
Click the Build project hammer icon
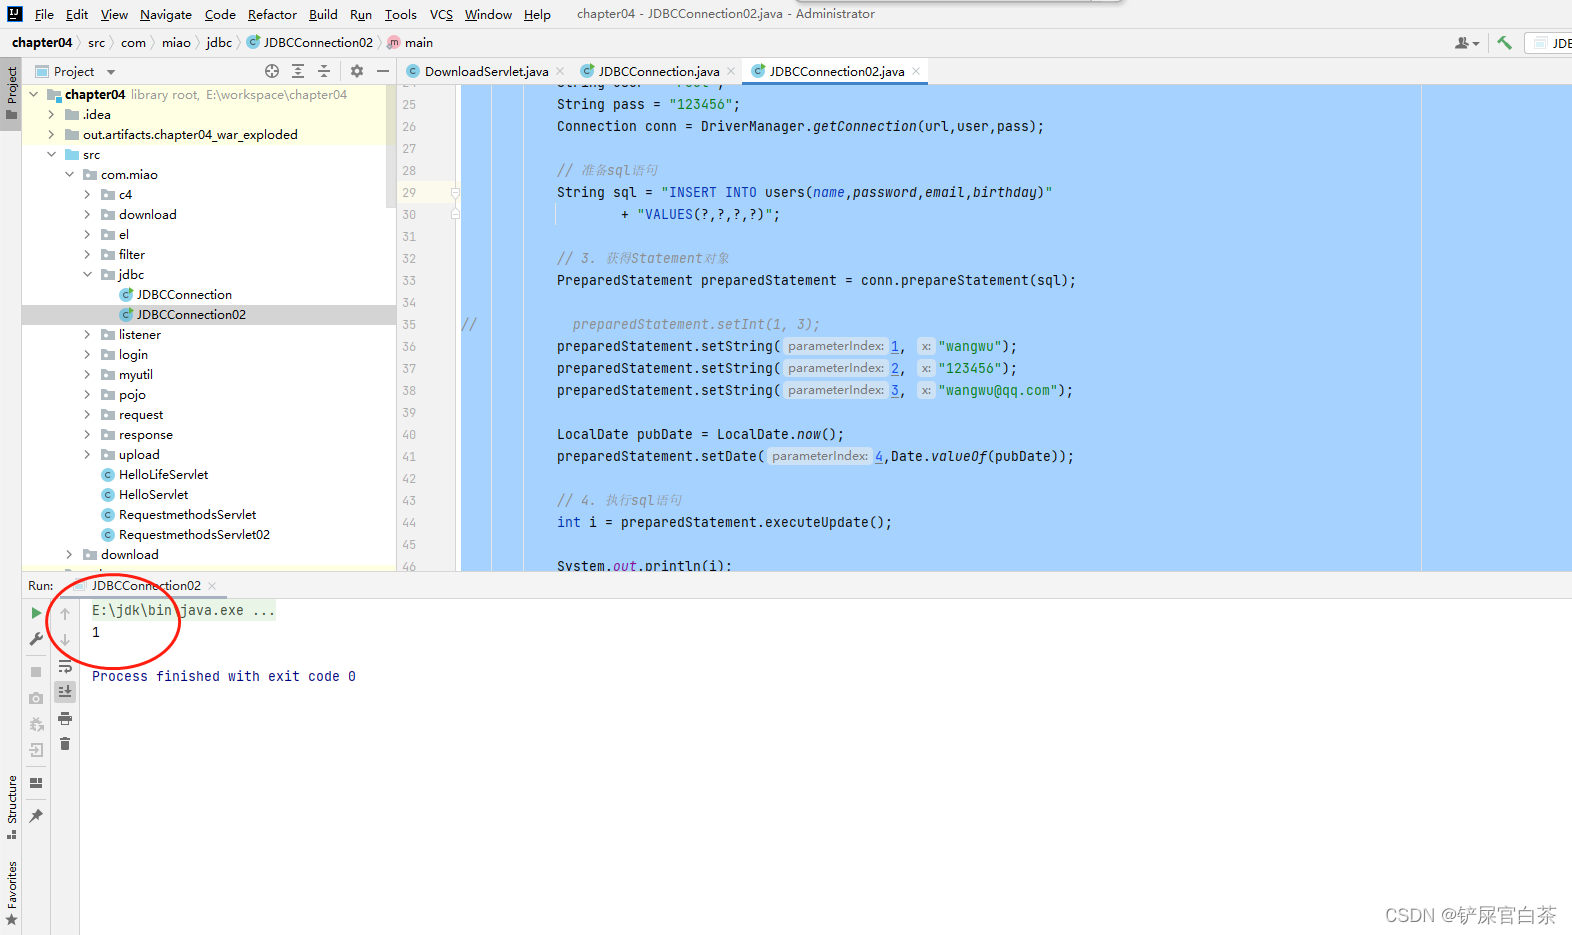(1504, 43)
